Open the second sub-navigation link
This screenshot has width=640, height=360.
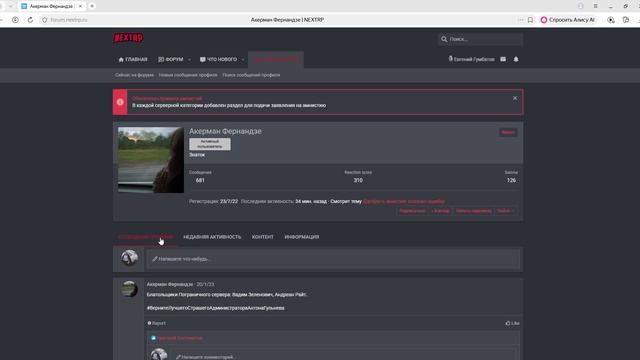tap(188, 75)
